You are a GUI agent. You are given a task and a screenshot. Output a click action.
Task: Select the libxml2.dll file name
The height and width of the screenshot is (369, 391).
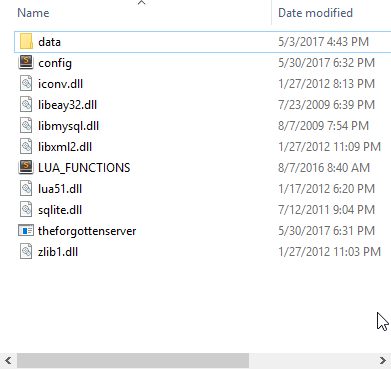point(65,147)
